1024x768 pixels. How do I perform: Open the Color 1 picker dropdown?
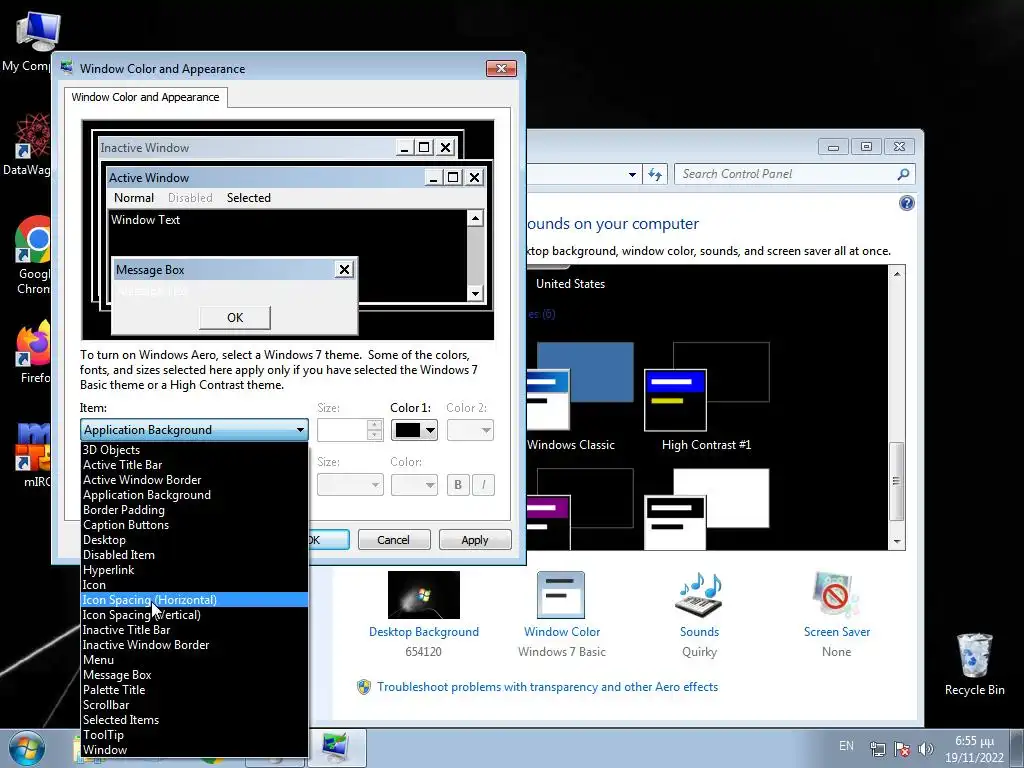coord(430,430)
